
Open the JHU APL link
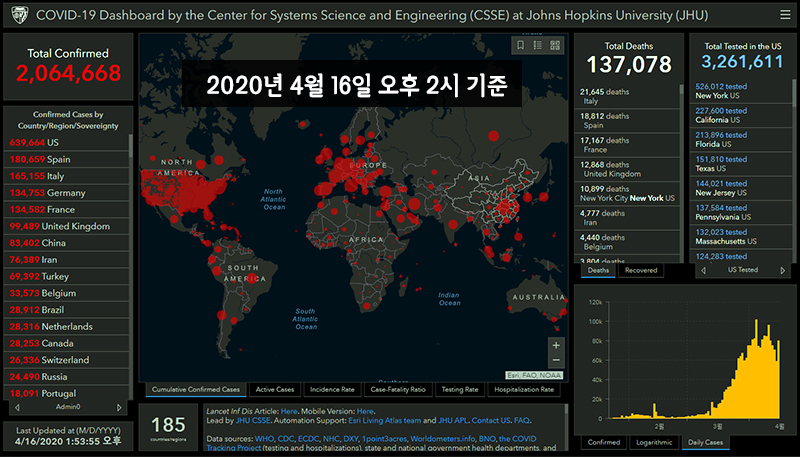click(x=453, y=421)
